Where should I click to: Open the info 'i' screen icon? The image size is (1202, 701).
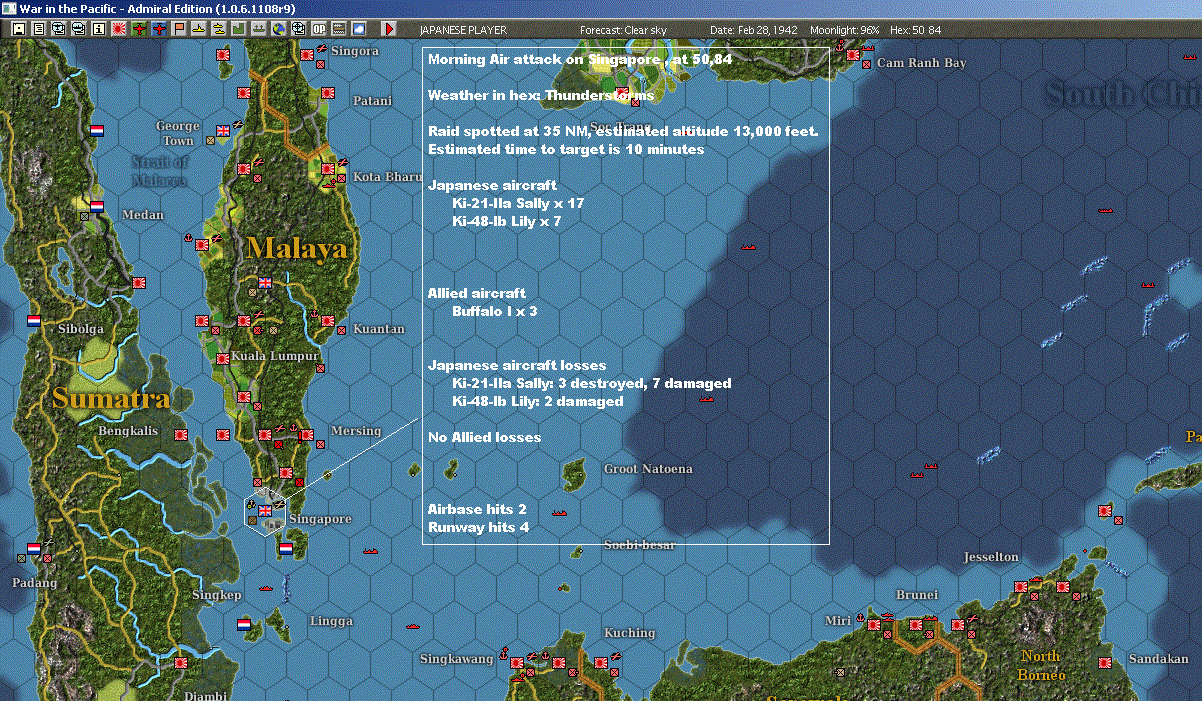(x=98, y=29)
